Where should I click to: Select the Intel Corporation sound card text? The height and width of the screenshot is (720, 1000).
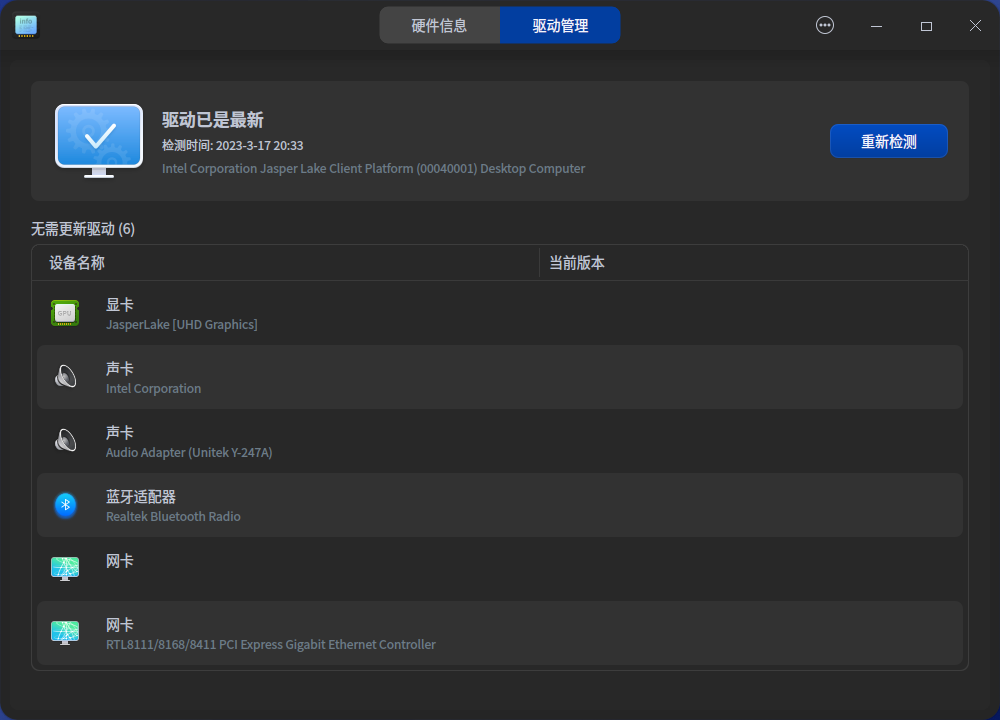[x=154, y=388]
